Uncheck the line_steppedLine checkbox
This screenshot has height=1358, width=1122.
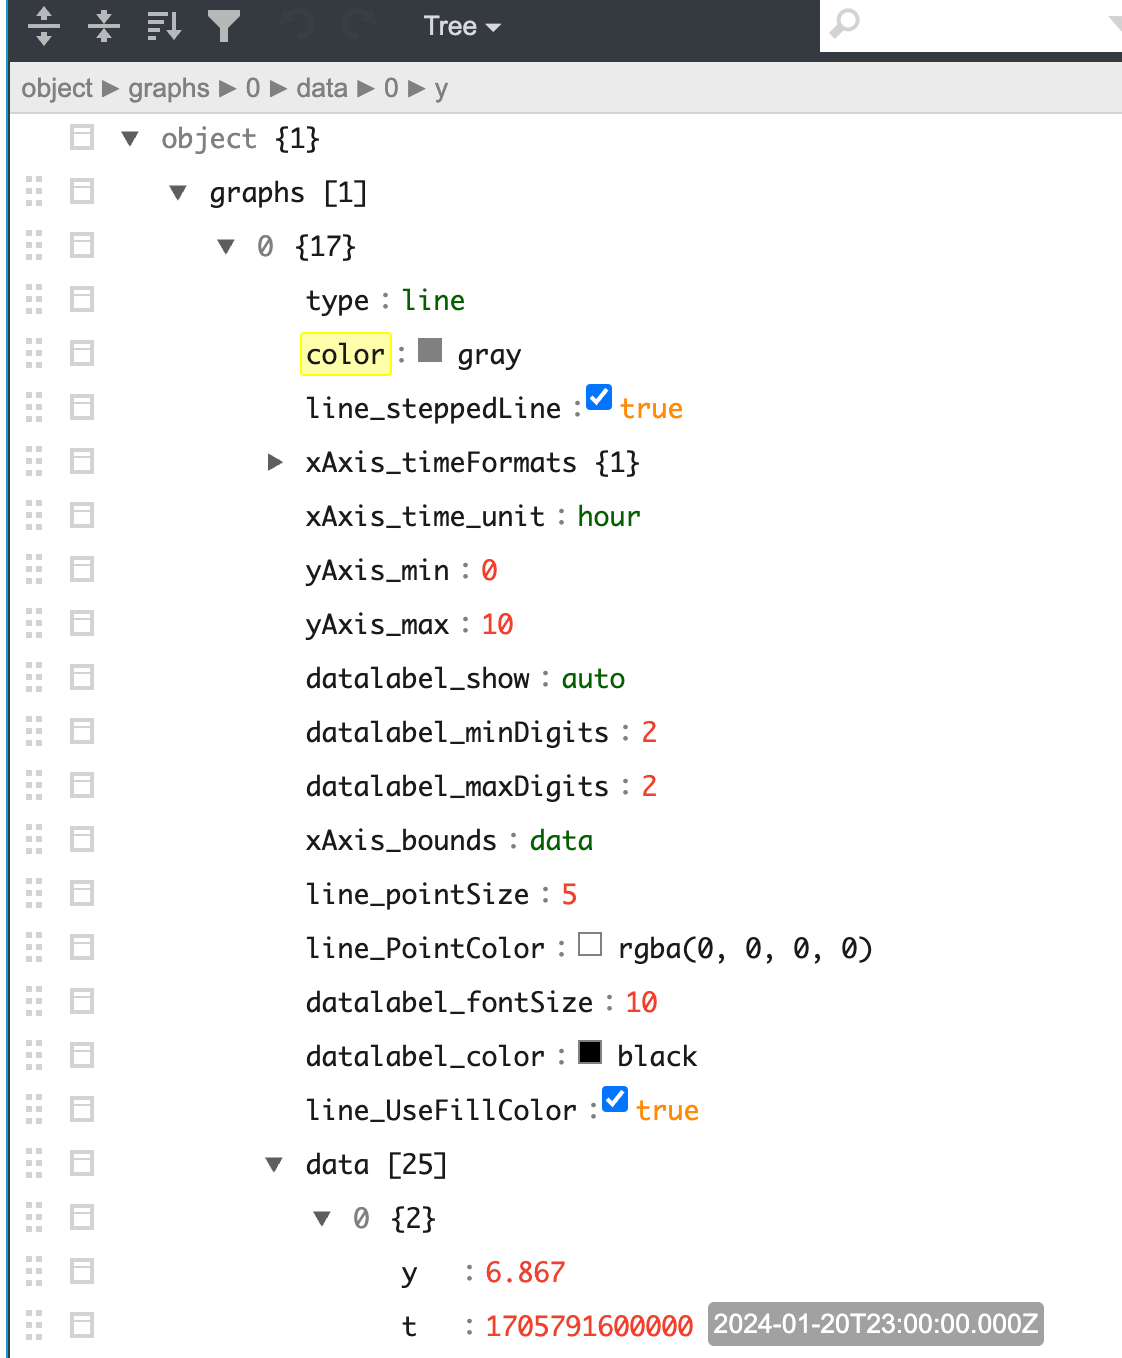[599, 397]
